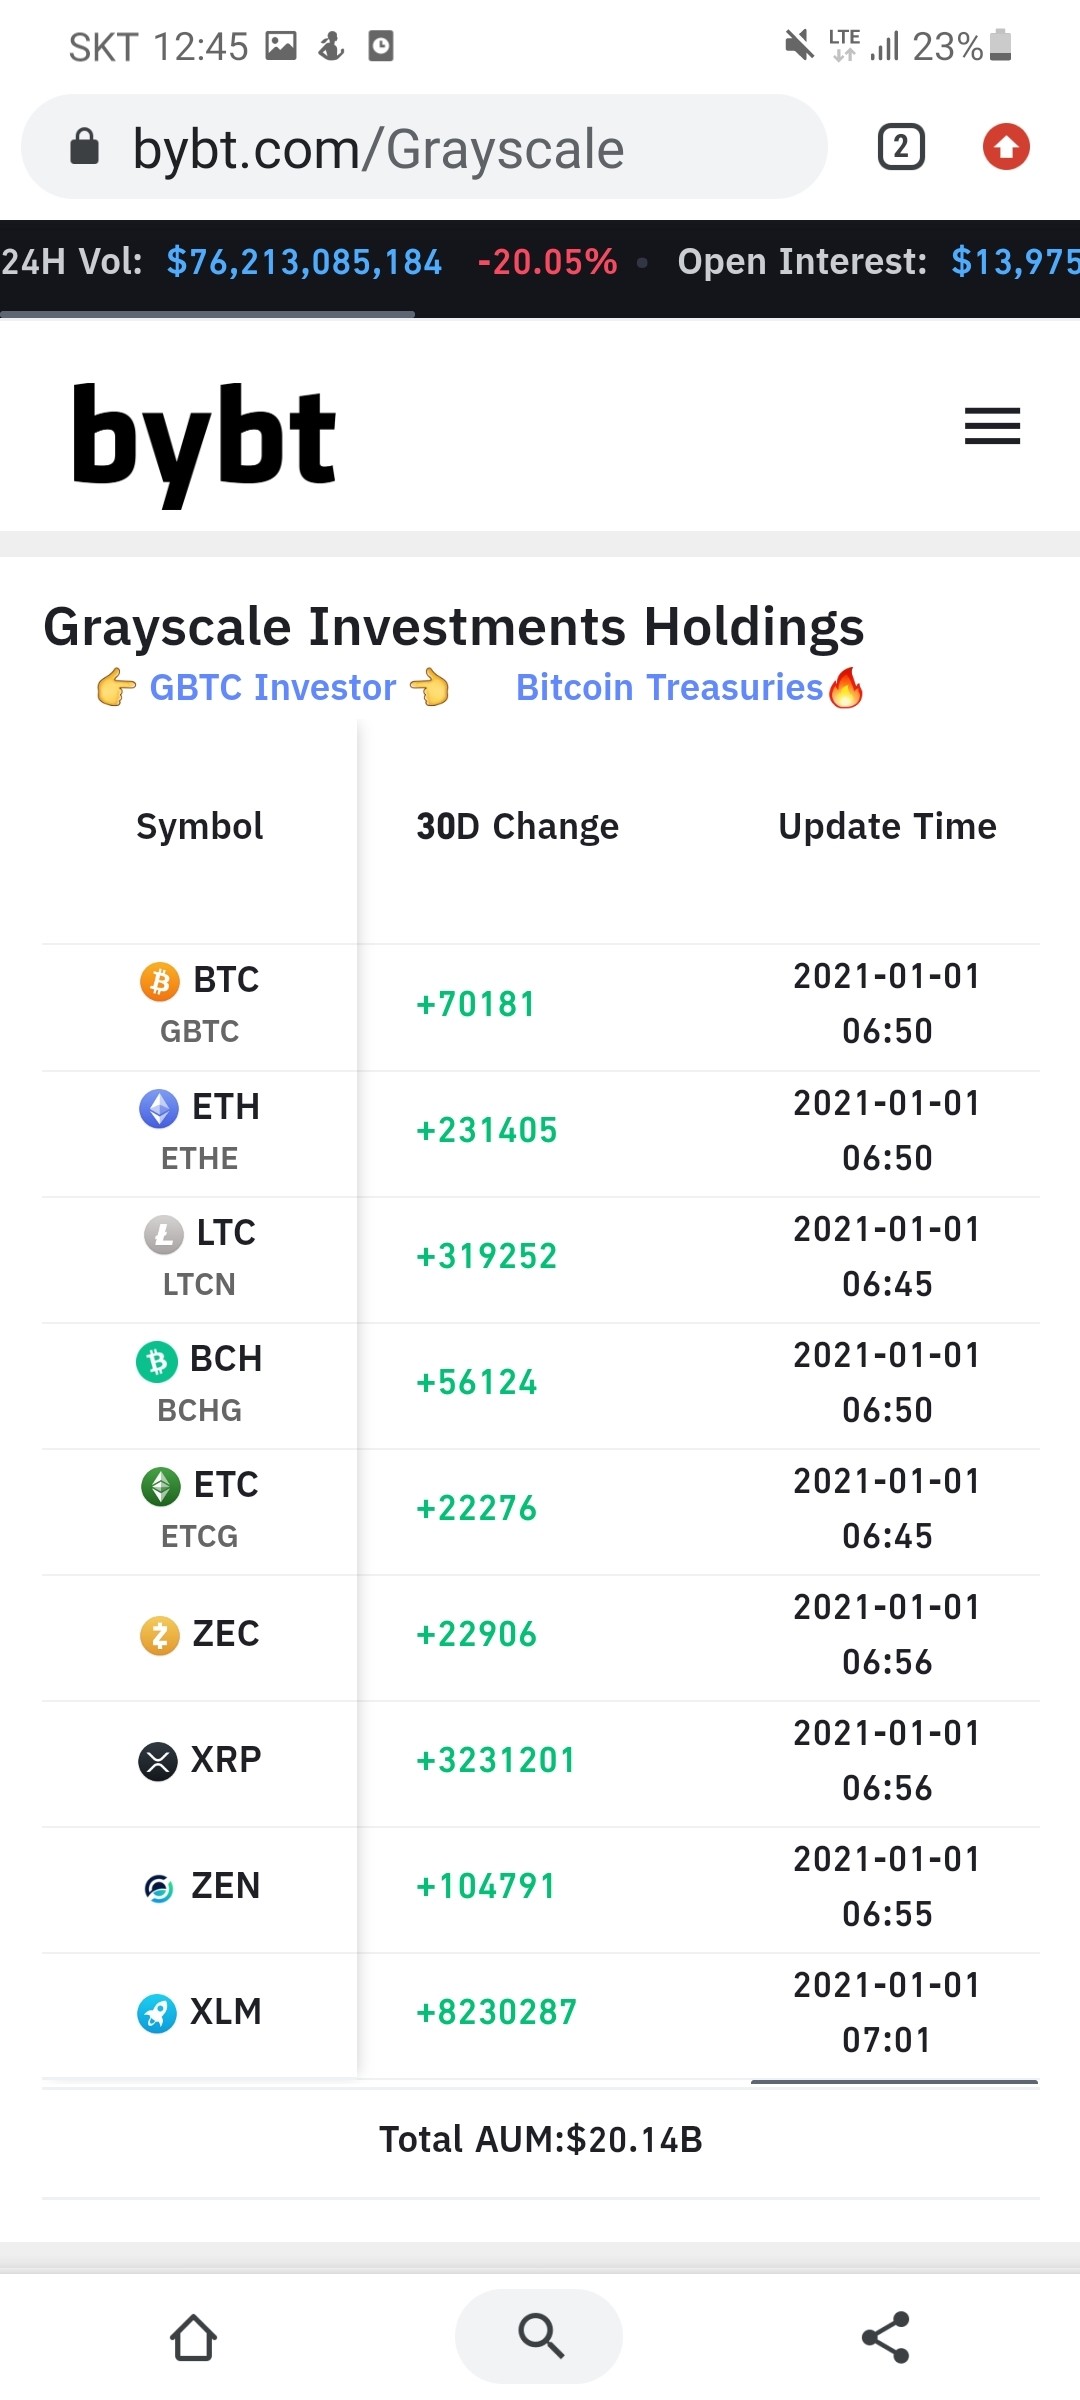Tap the tab switcher showing 2 tabs

901,147
